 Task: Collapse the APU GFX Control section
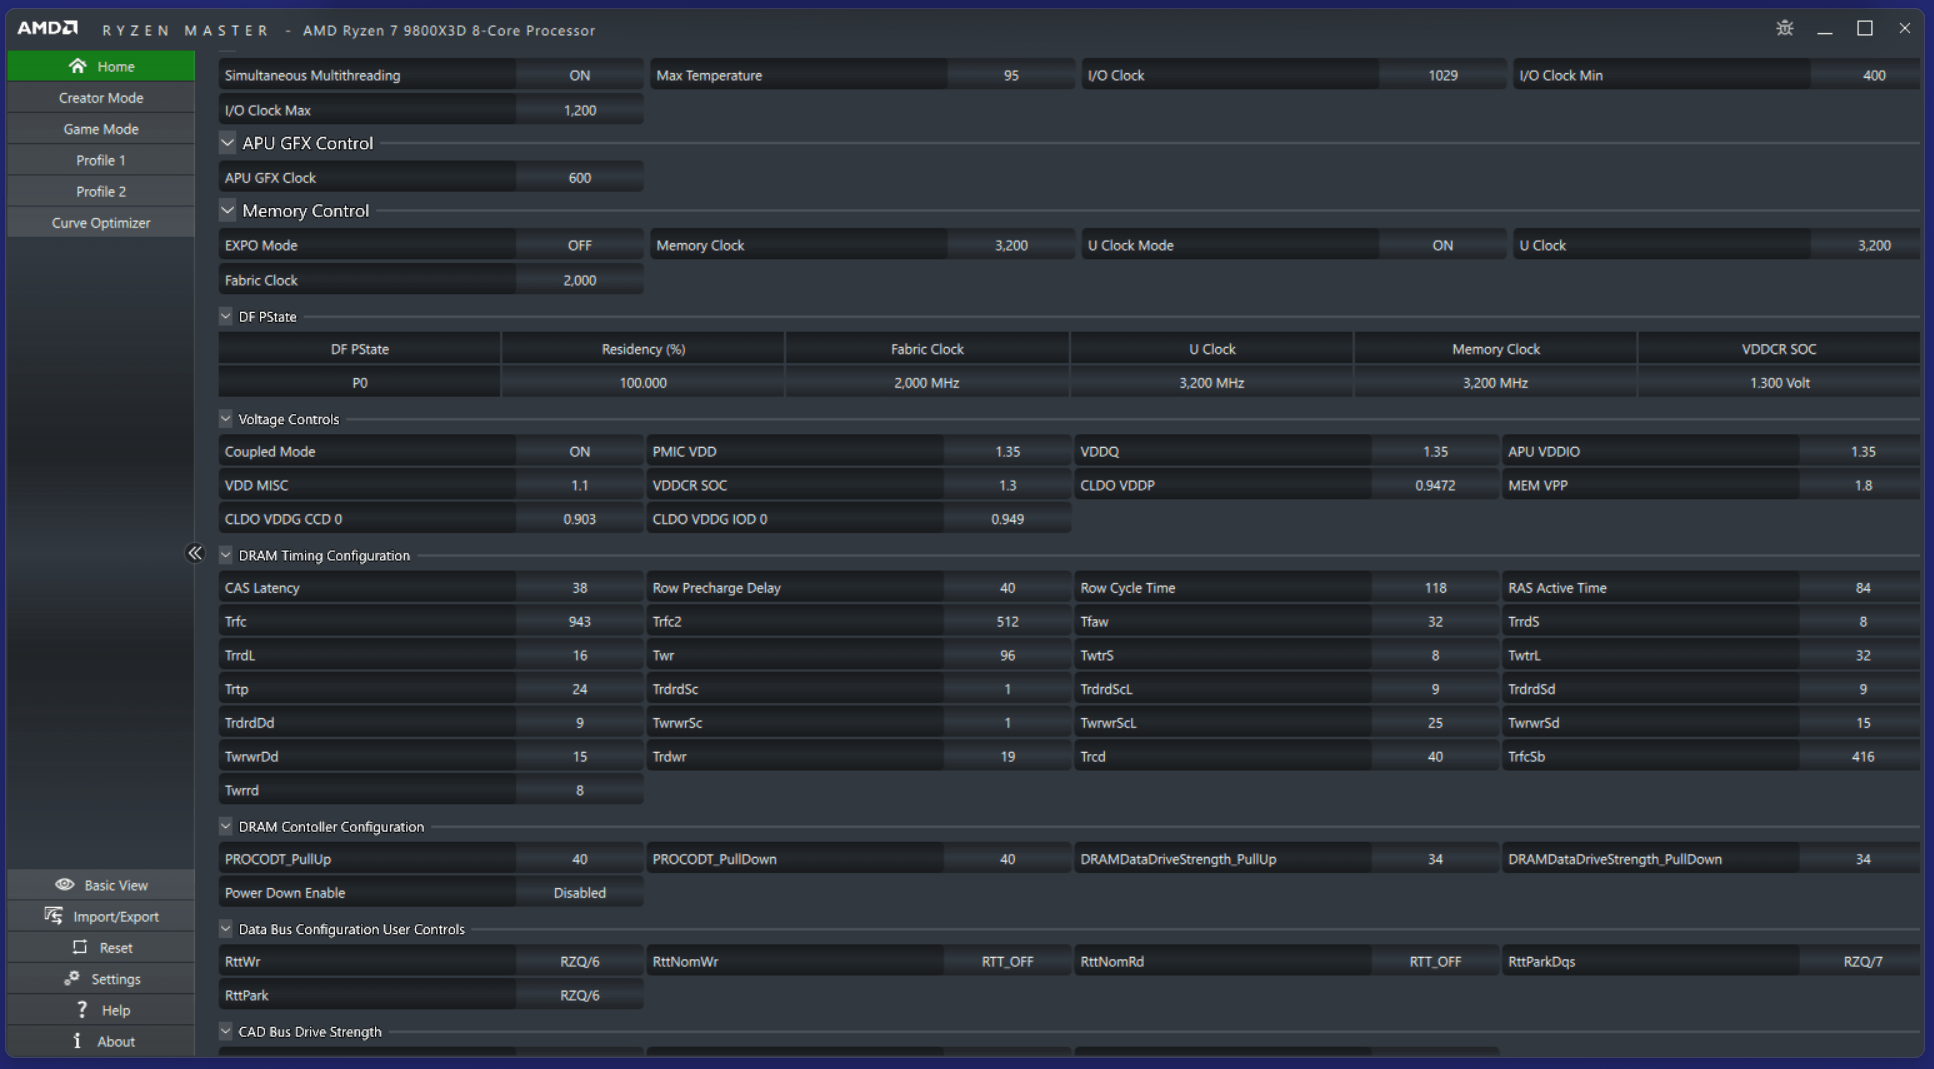[x=227, y=143]
